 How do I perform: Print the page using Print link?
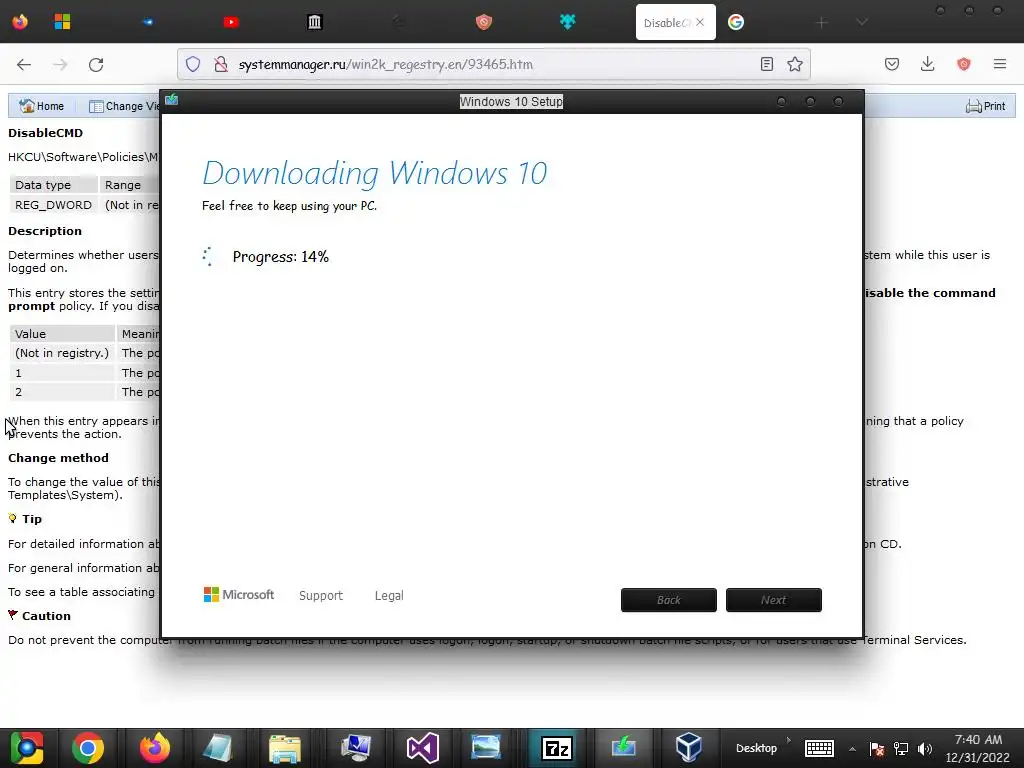(985, 106)
